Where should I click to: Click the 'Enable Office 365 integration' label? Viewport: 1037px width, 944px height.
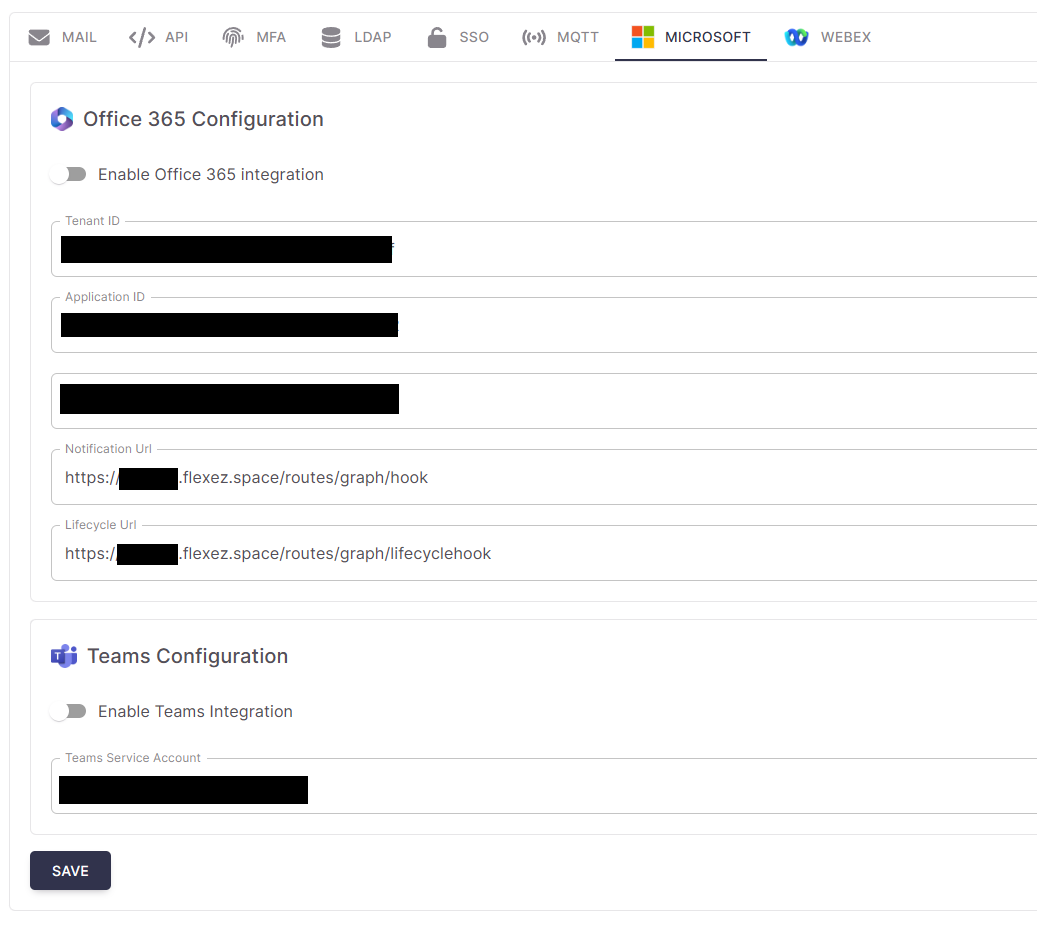[x=211, y=175]
